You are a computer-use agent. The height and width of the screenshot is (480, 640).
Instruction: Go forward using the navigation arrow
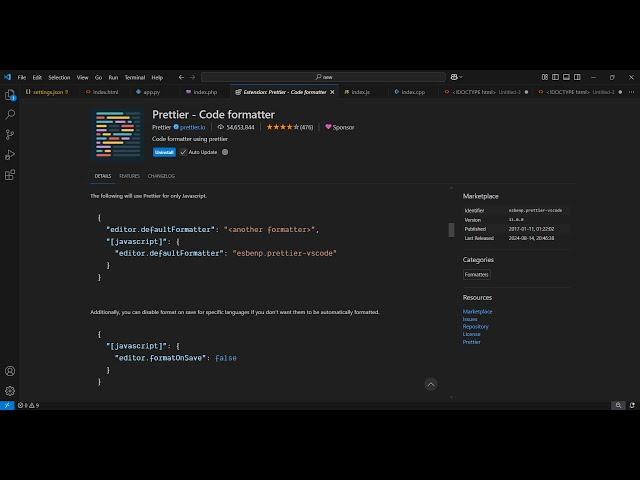point(192,77)
